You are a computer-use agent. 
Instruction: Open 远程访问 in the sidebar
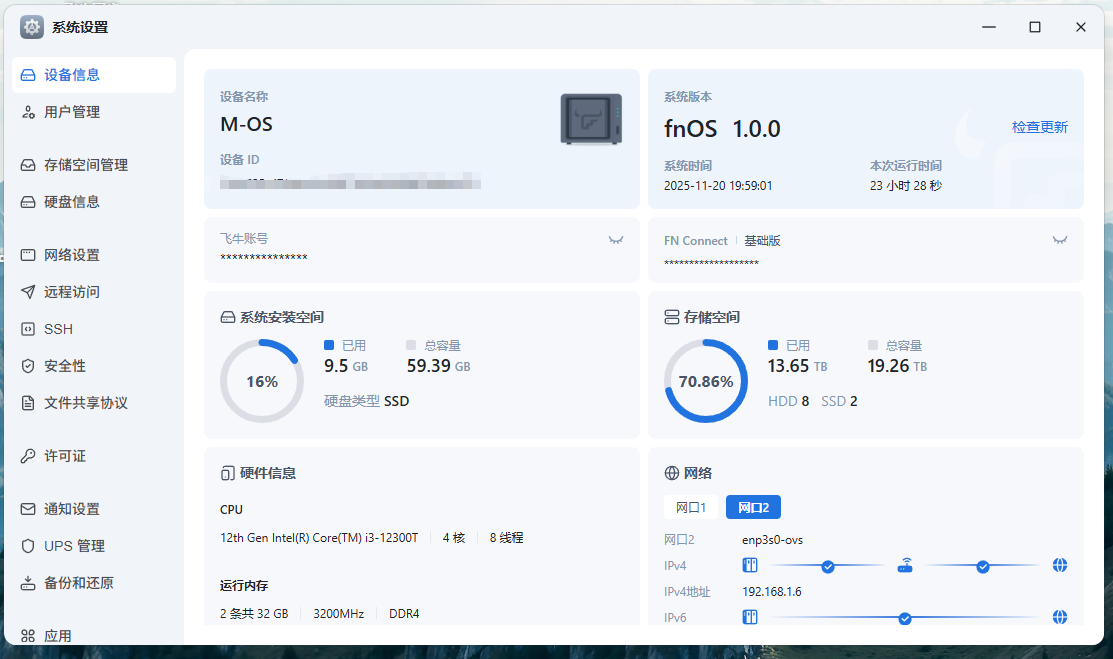tap(94, 292)
